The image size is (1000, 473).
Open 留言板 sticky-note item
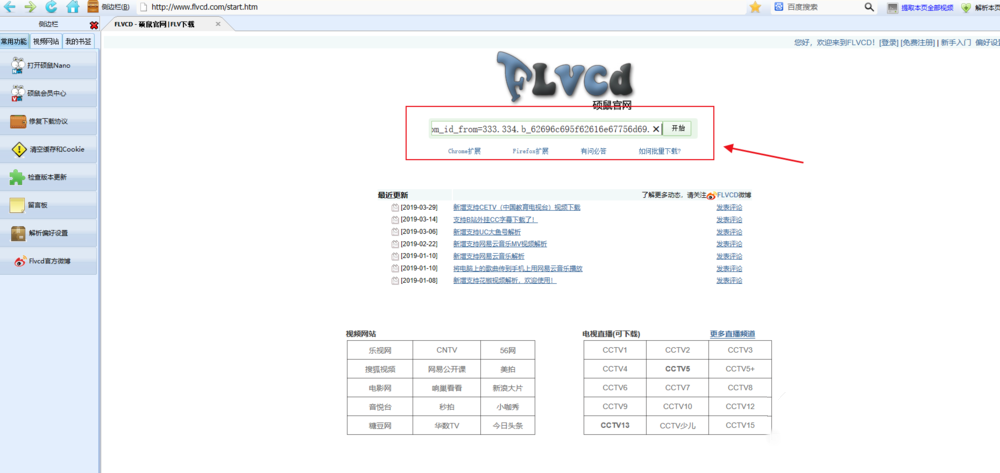click(48, 205)
